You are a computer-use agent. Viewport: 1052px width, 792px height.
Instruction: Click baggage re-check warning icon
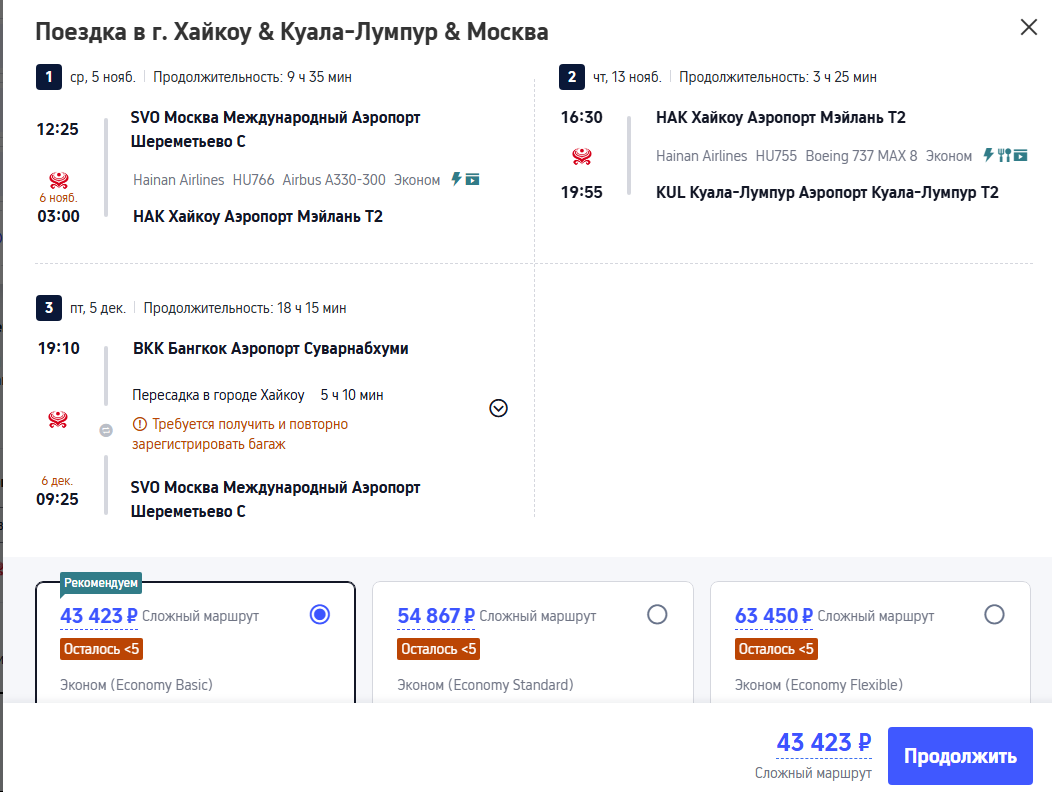140,424
